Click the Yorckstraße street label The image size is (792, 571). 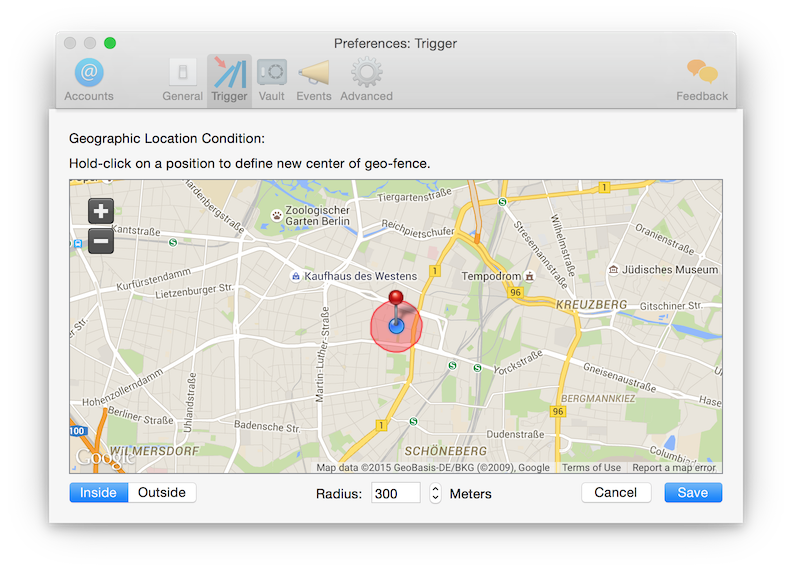[518, 362]
